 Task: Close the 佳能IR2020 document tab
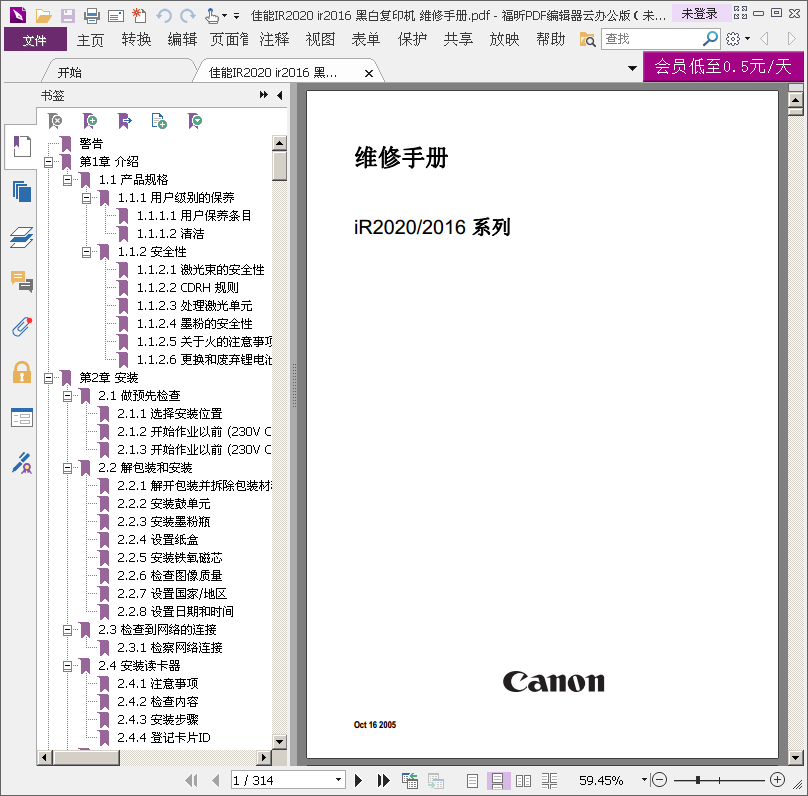click(x=369, y=73)
